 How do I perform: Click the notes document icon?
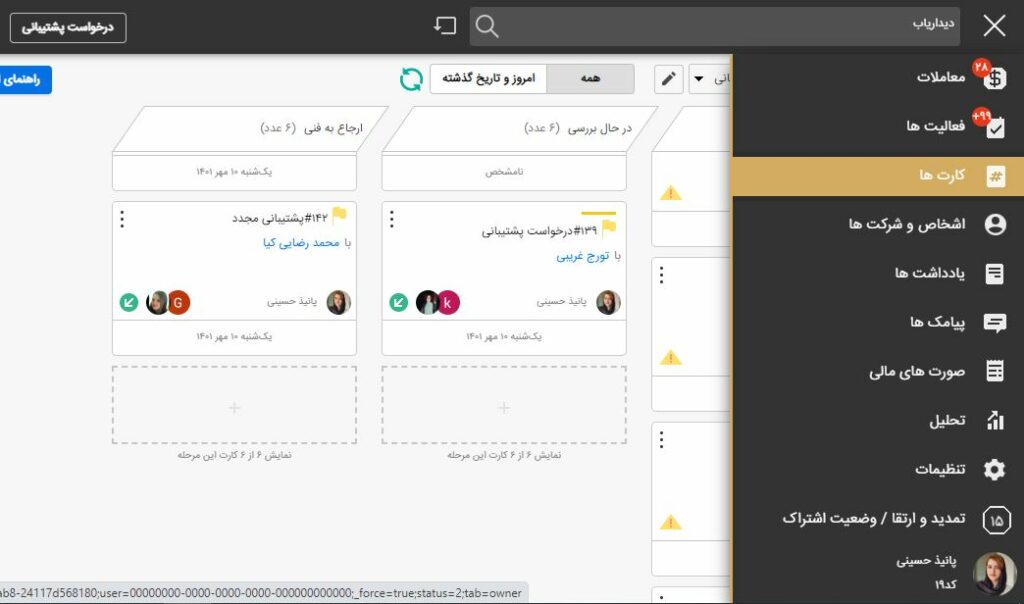(995, 274)
